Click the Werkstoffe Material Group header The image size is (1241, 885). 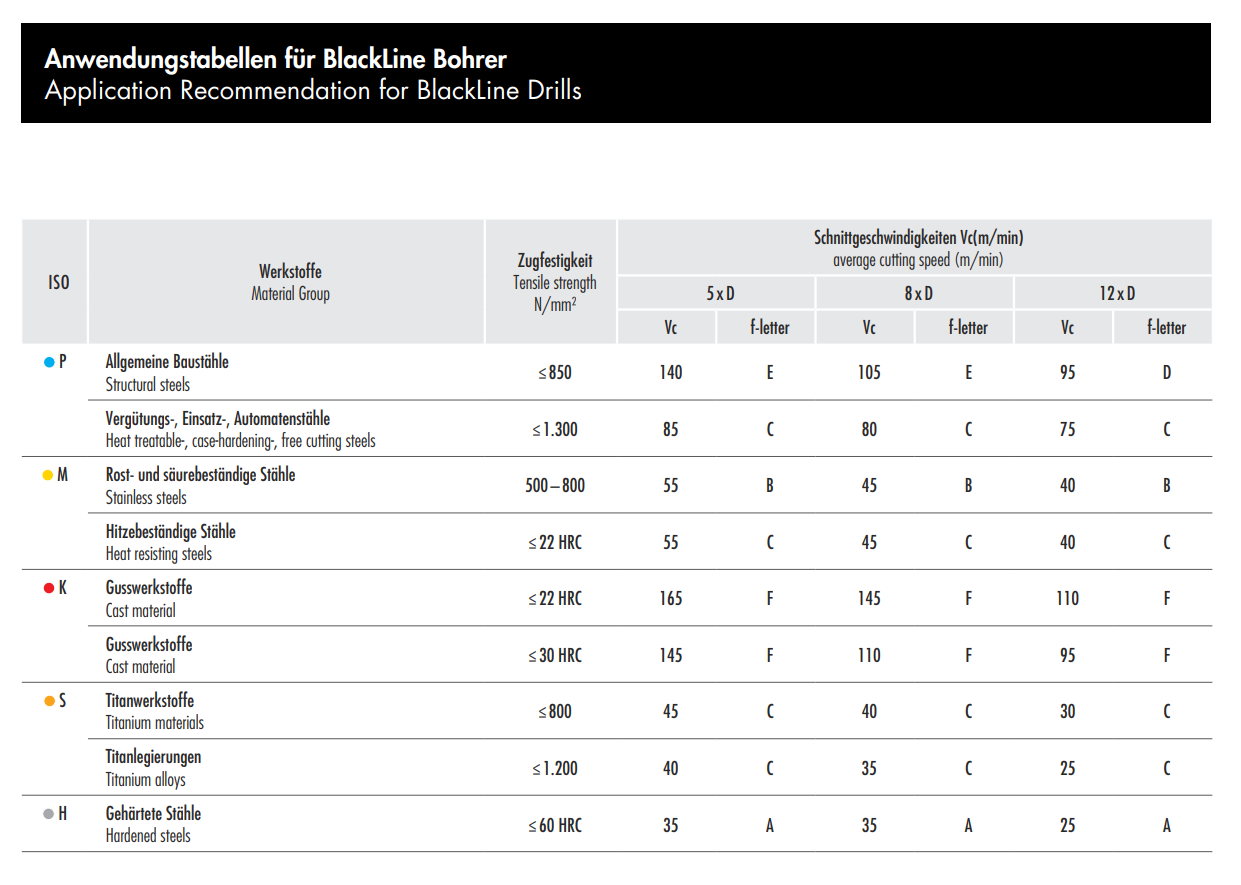290,282
